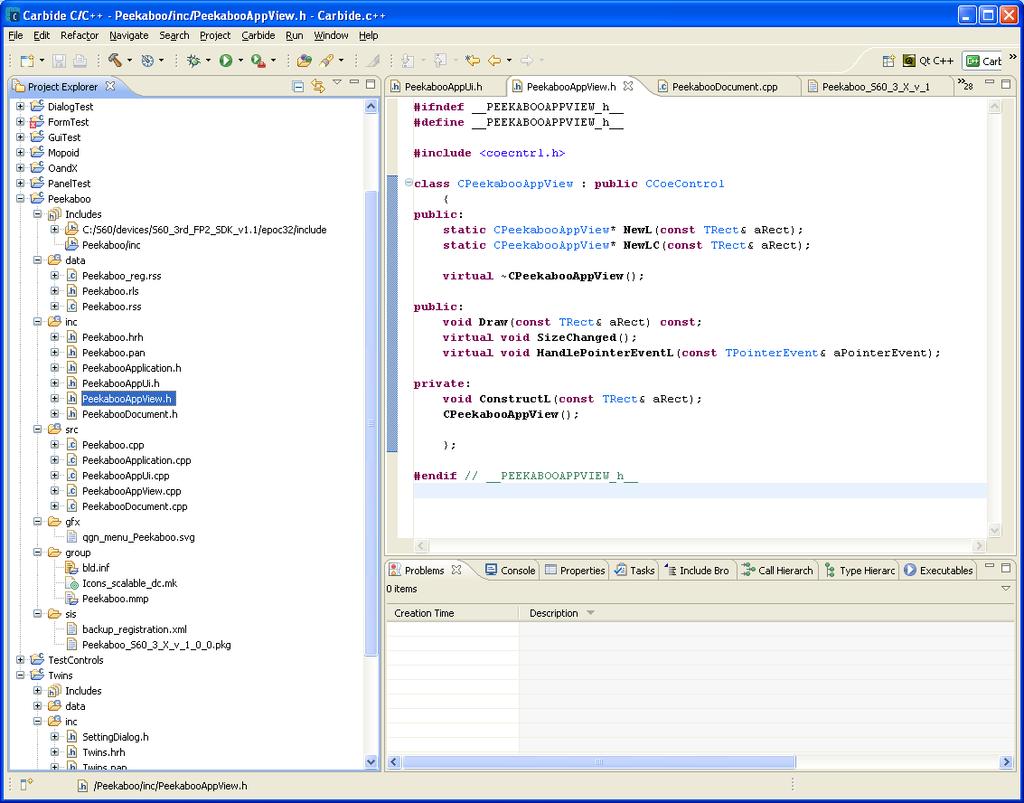Select bld.inf file in the tree

[x=95, y=567]
